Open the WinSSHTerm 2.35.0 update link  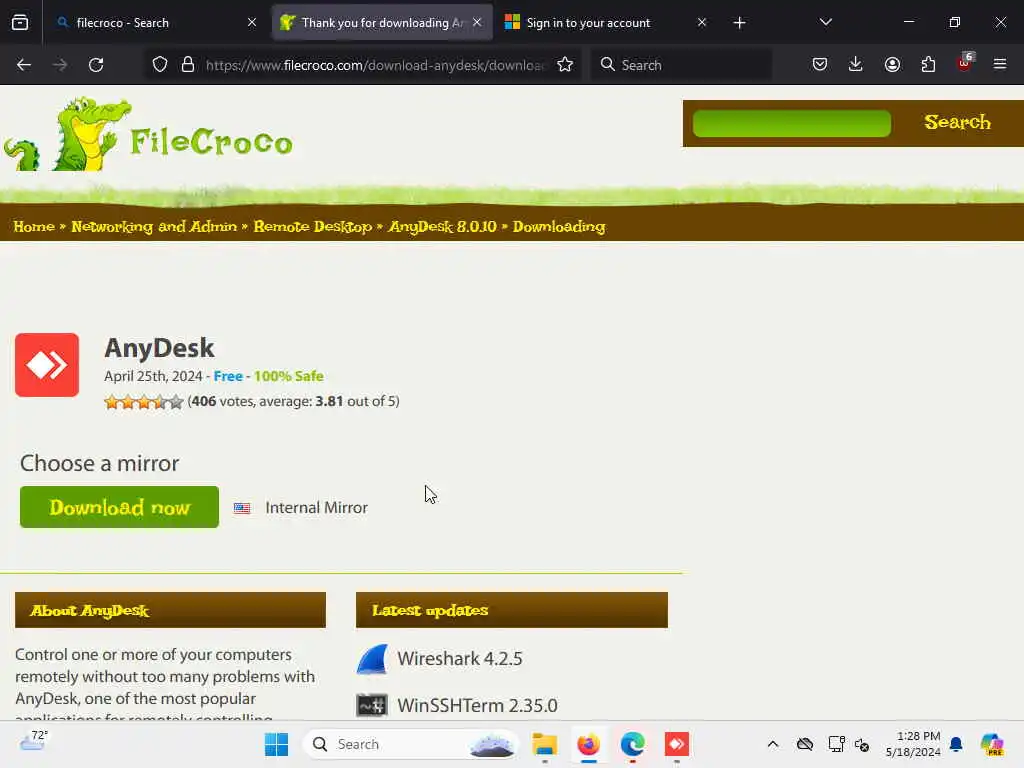[477, 705]
